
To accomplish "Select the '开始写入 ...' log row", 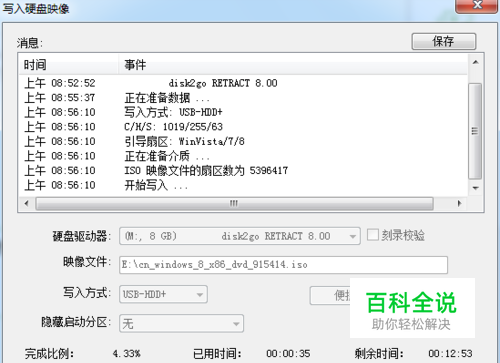I will tap(244, 185).
